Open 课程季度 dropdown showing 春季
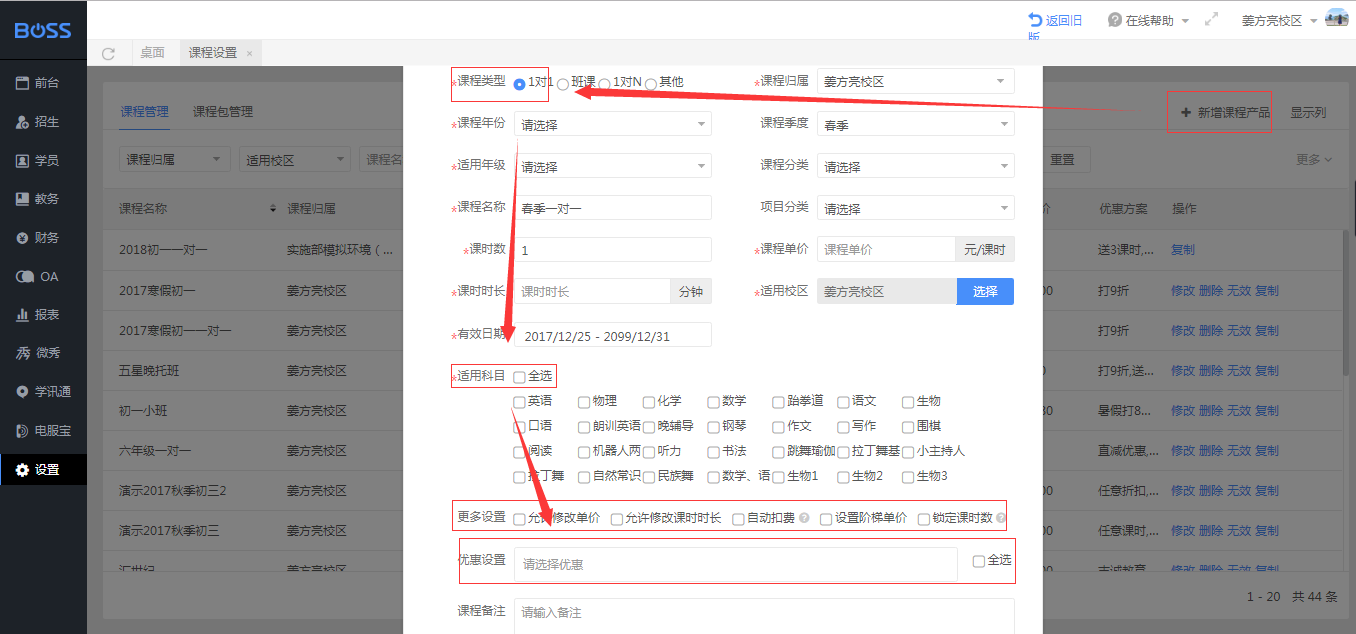Screen dimensions: 1356x634 pos(916,124)
